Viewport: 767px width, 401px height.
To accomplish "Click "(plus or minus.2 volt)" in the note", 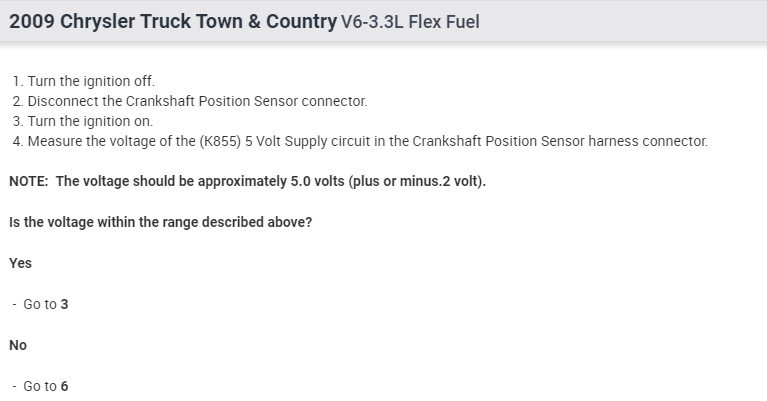I will pos(420,181).
